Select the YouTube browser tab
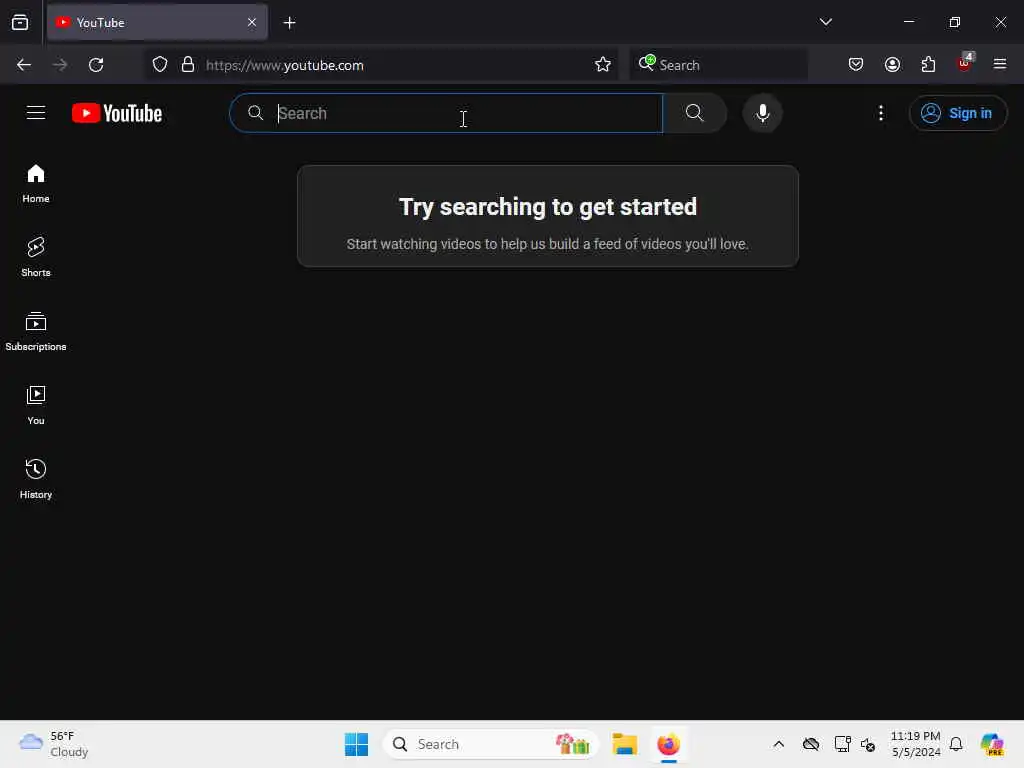The width and height of the screenshot is (1024, 768). pyautogui.click(x=157, y=22)
